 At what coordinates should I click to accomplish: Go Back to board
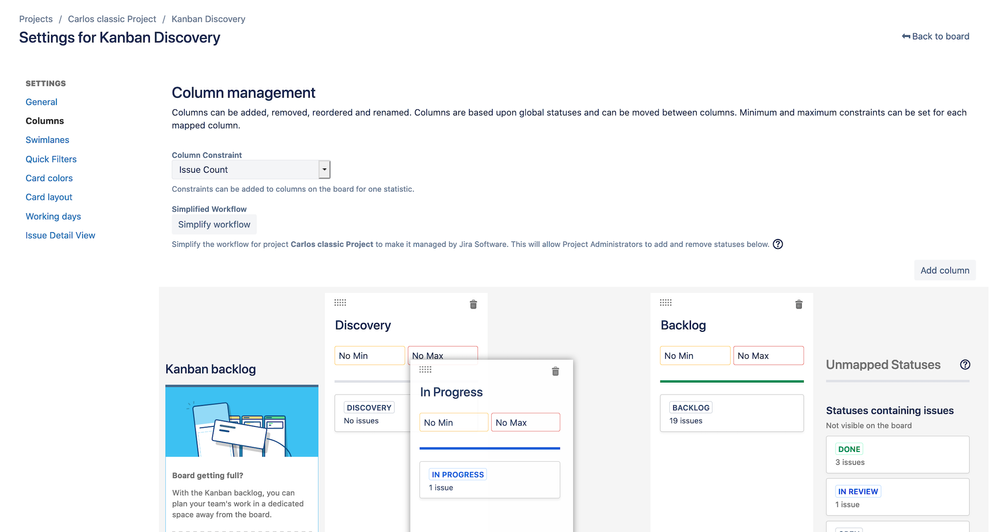935,36
